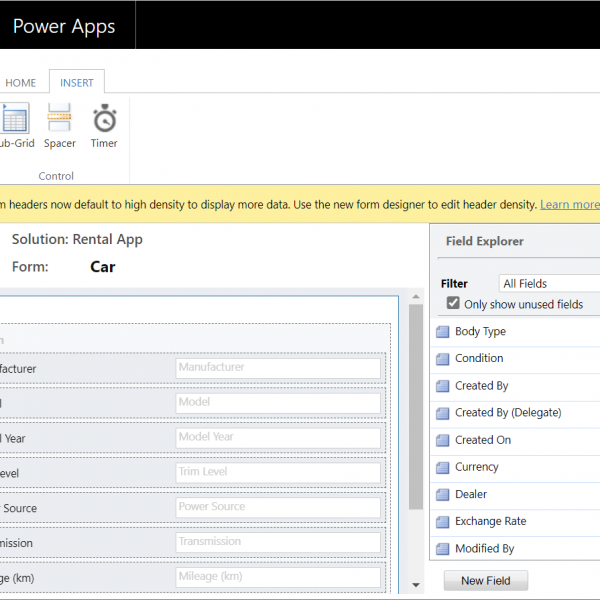This screenshot has width=600, height=600.
Task: Click the form scrollbar up arrow
Action: (x=416, y=297)
